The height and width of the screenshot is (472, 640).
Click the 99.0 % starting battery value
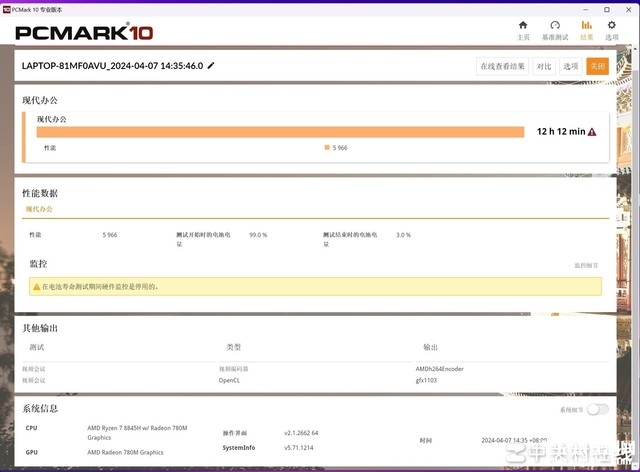click(x=258, y=235)
